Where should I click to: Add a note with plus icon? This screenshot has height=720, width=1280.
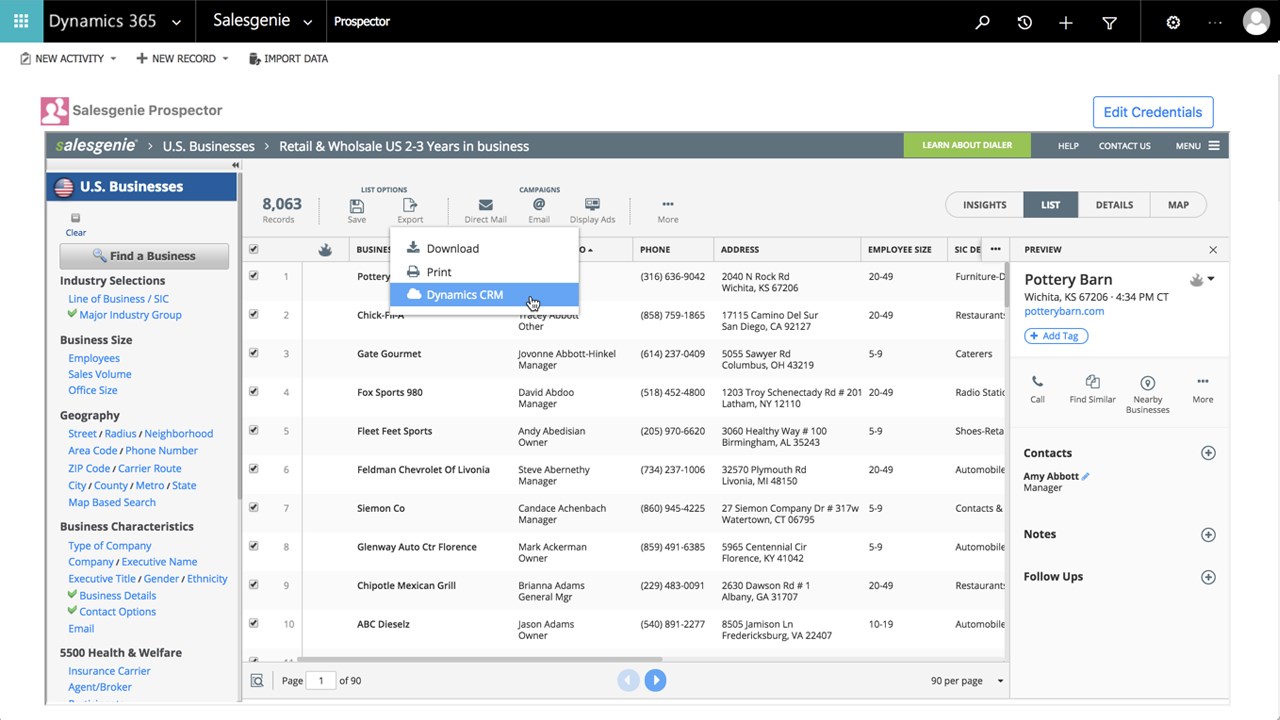click(1208, 535)
